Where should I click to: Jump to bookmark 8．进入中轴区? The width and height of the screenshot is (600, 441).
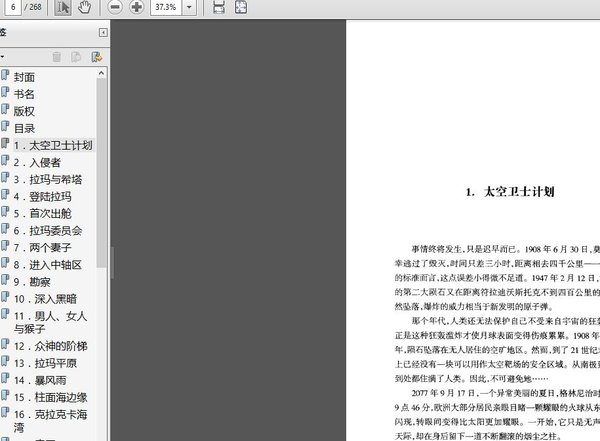point(48,265)
